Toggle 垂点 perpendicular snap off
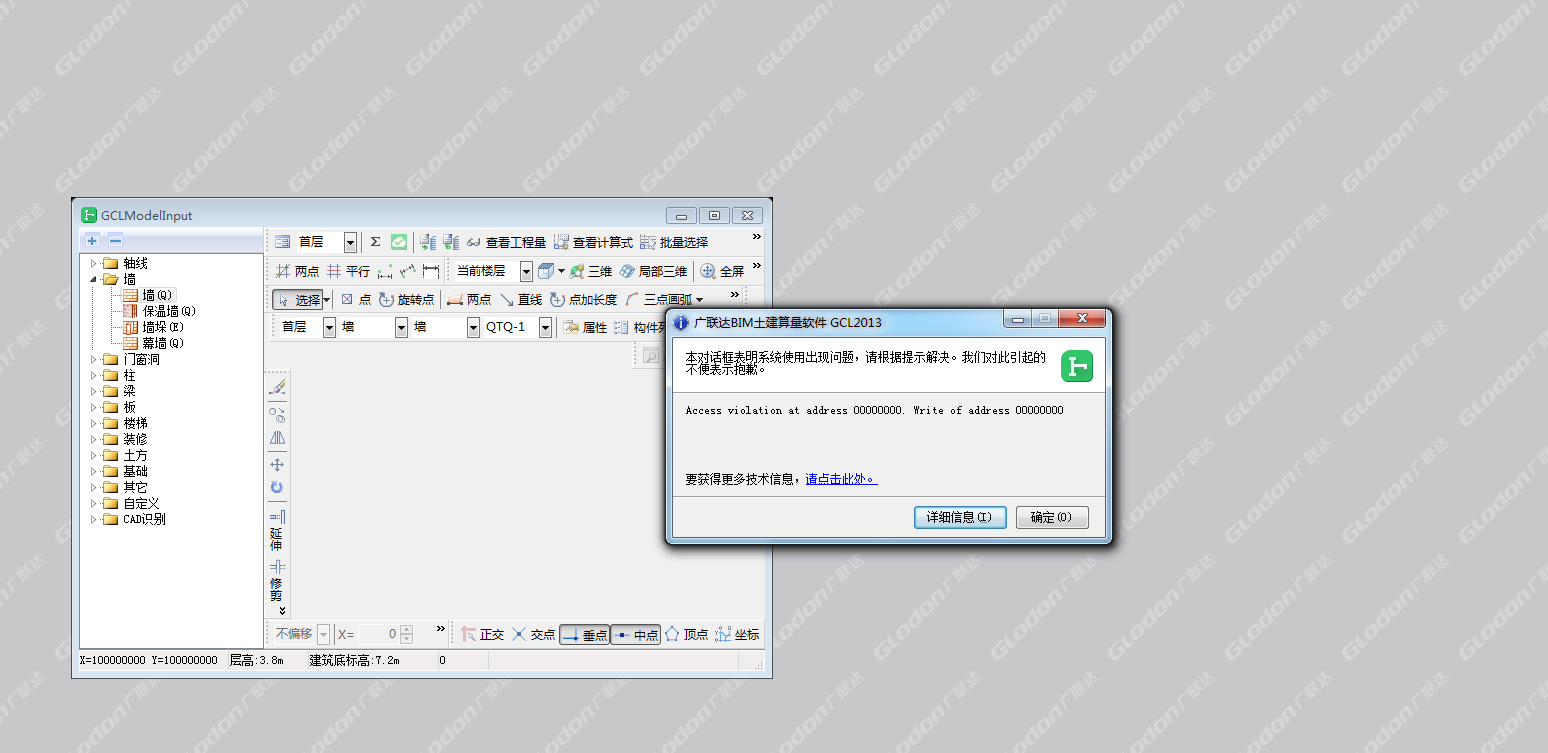Viewport: 1548px width, 753px height. click(585, 634)
